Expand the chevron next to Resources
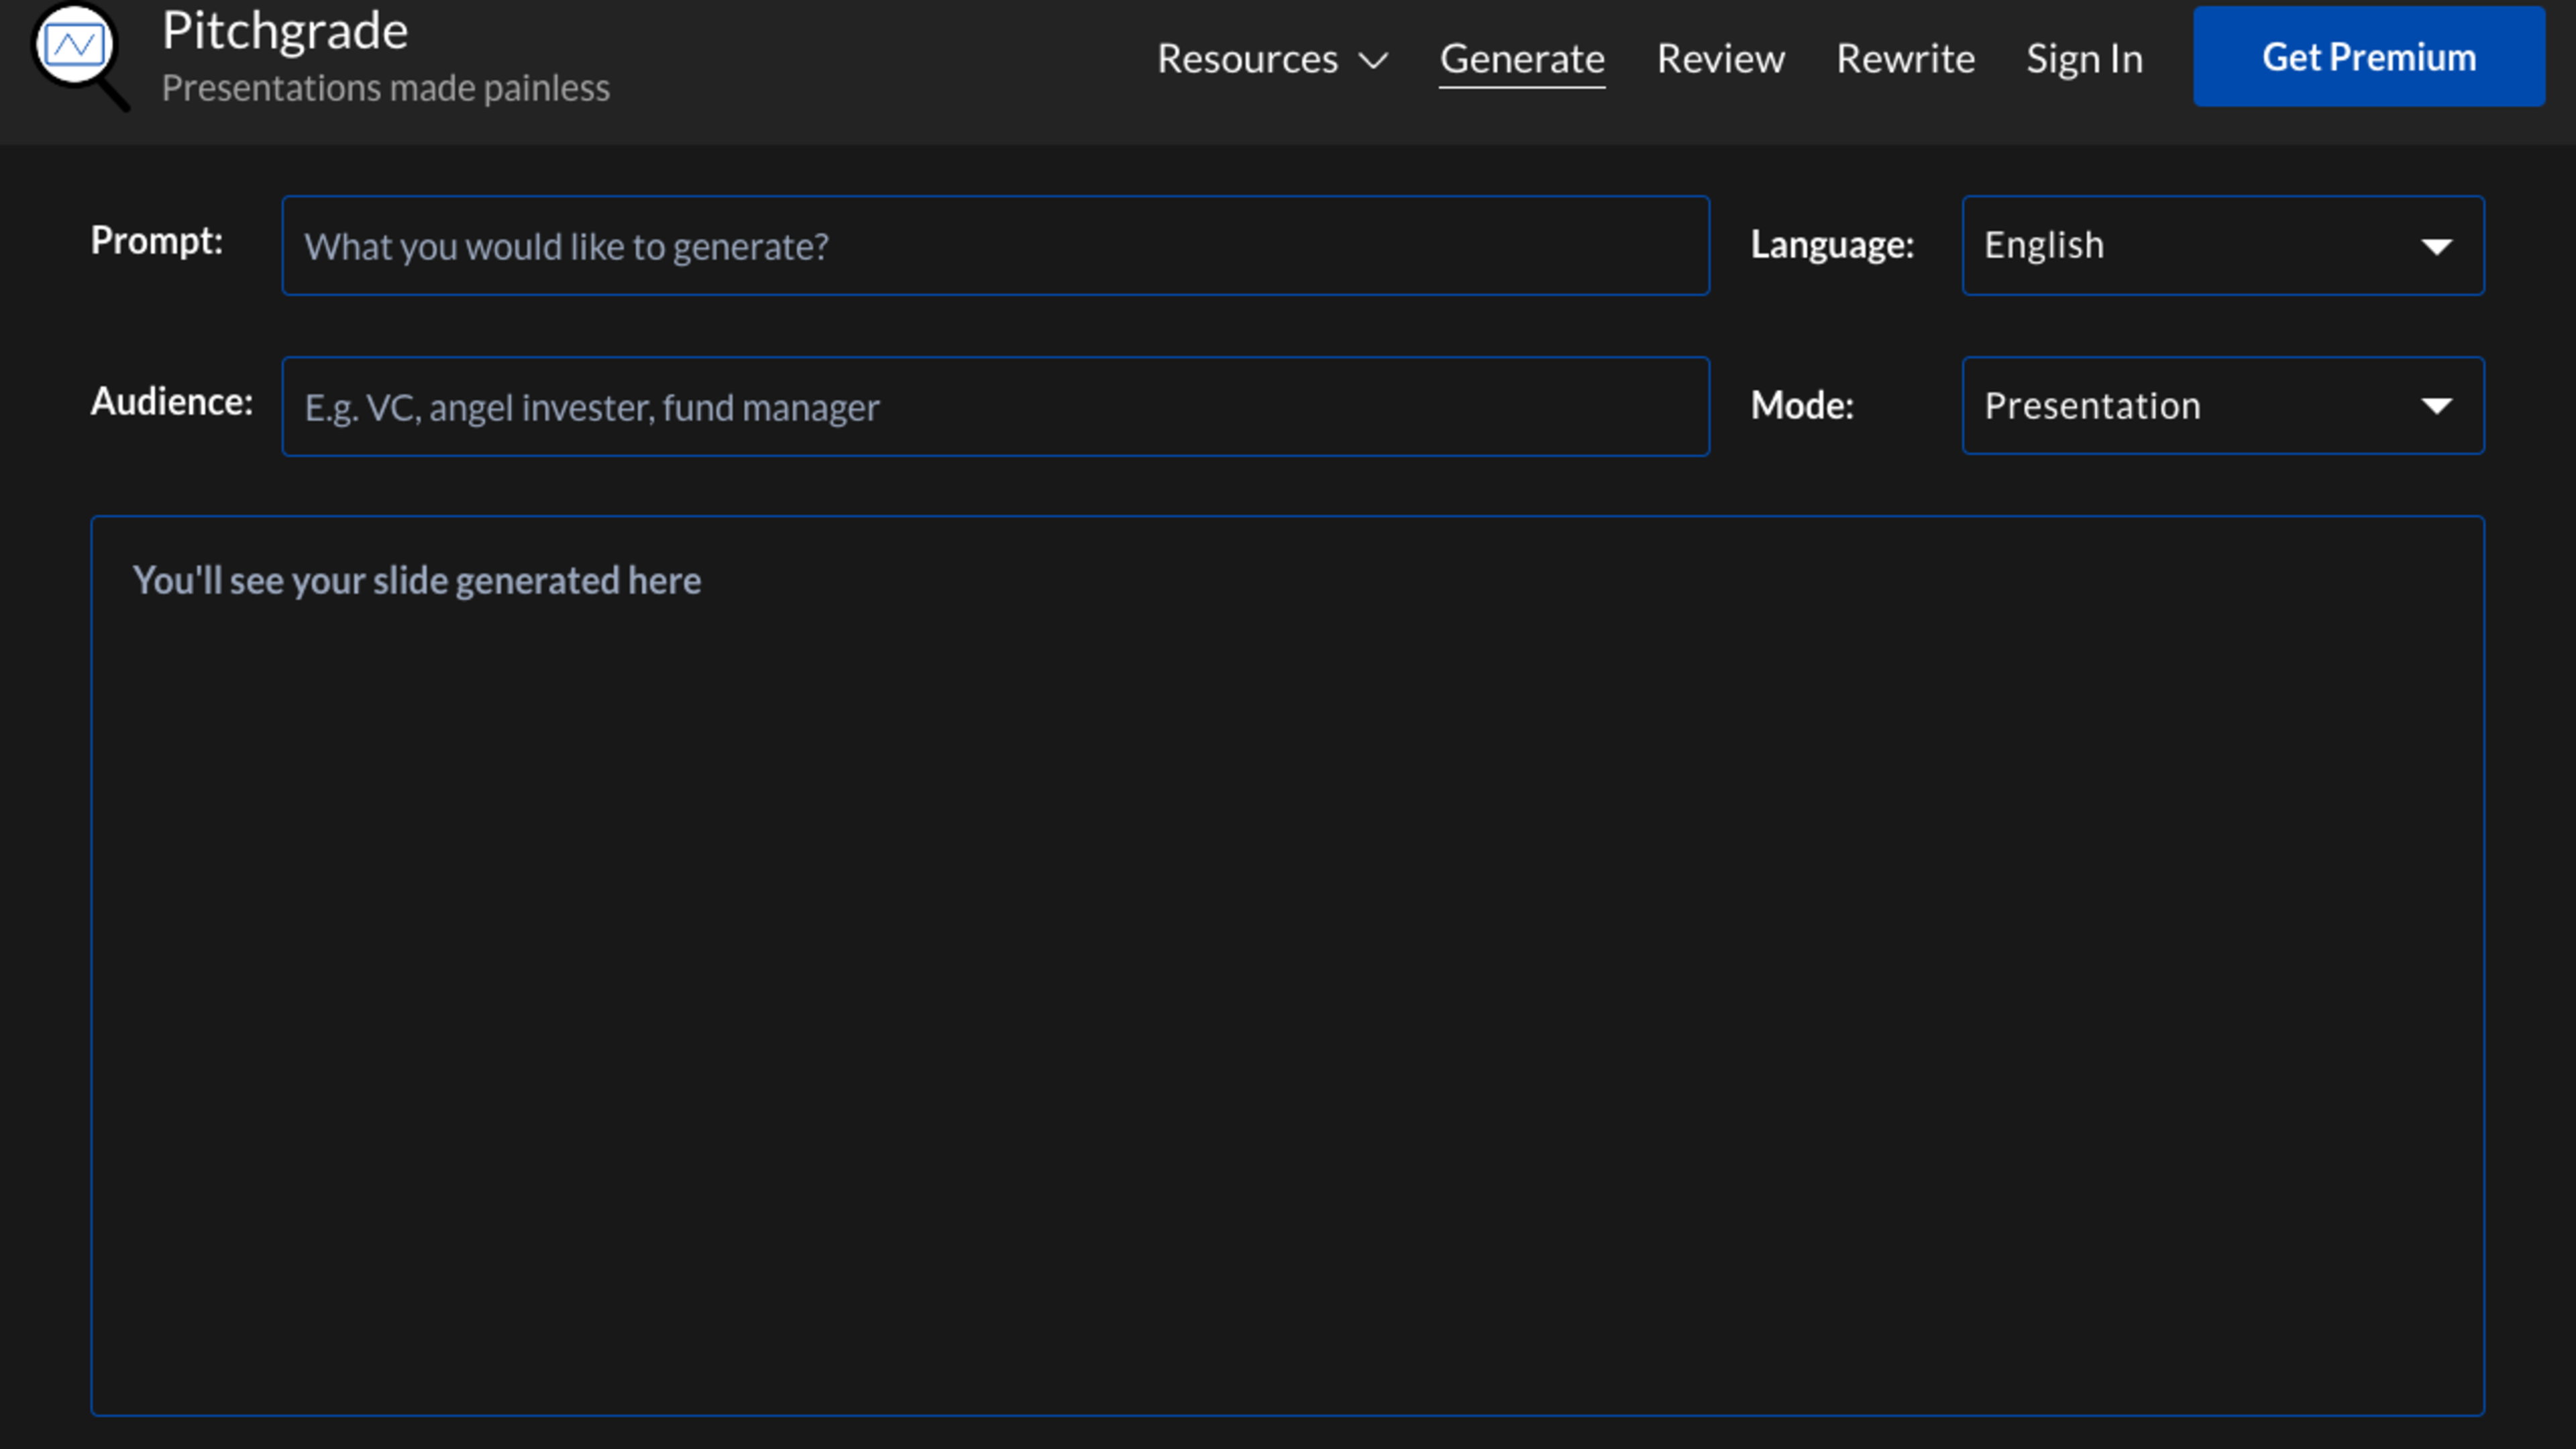Viewport: 2576px width, 1449px height. [x=1374, y=60]
